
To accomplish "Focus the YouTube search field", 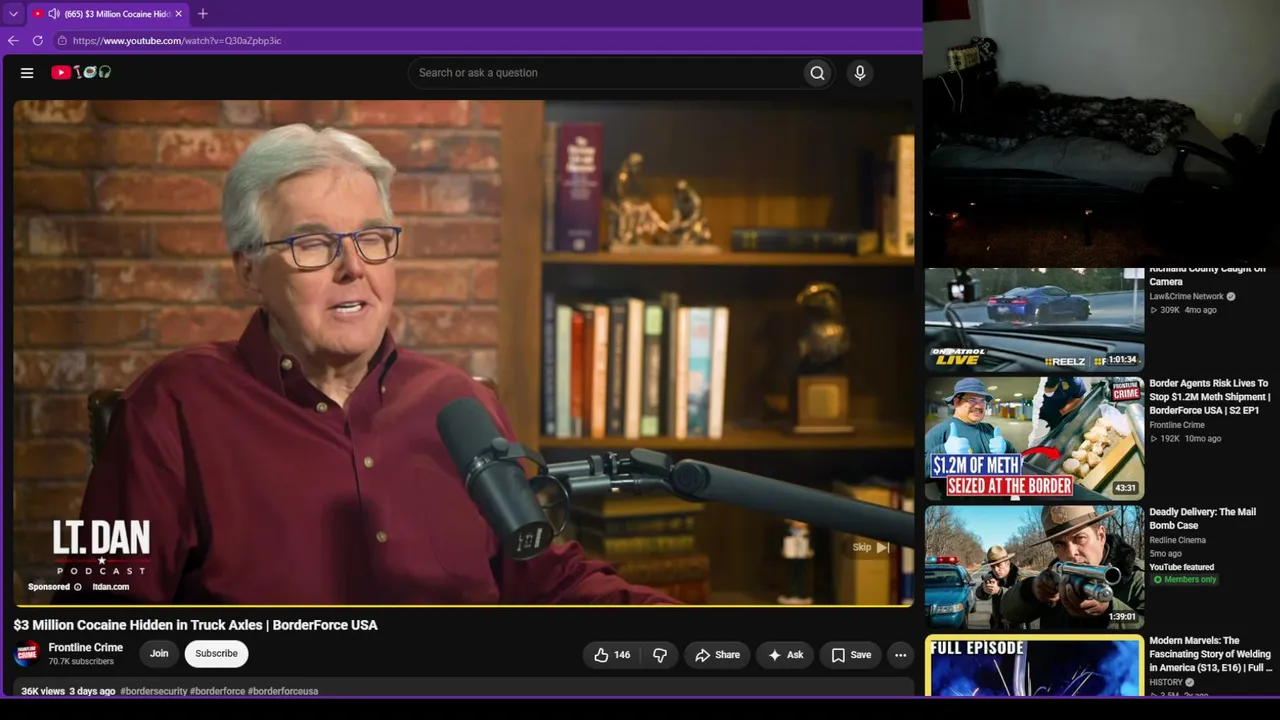I will click(x=605, y=73).
